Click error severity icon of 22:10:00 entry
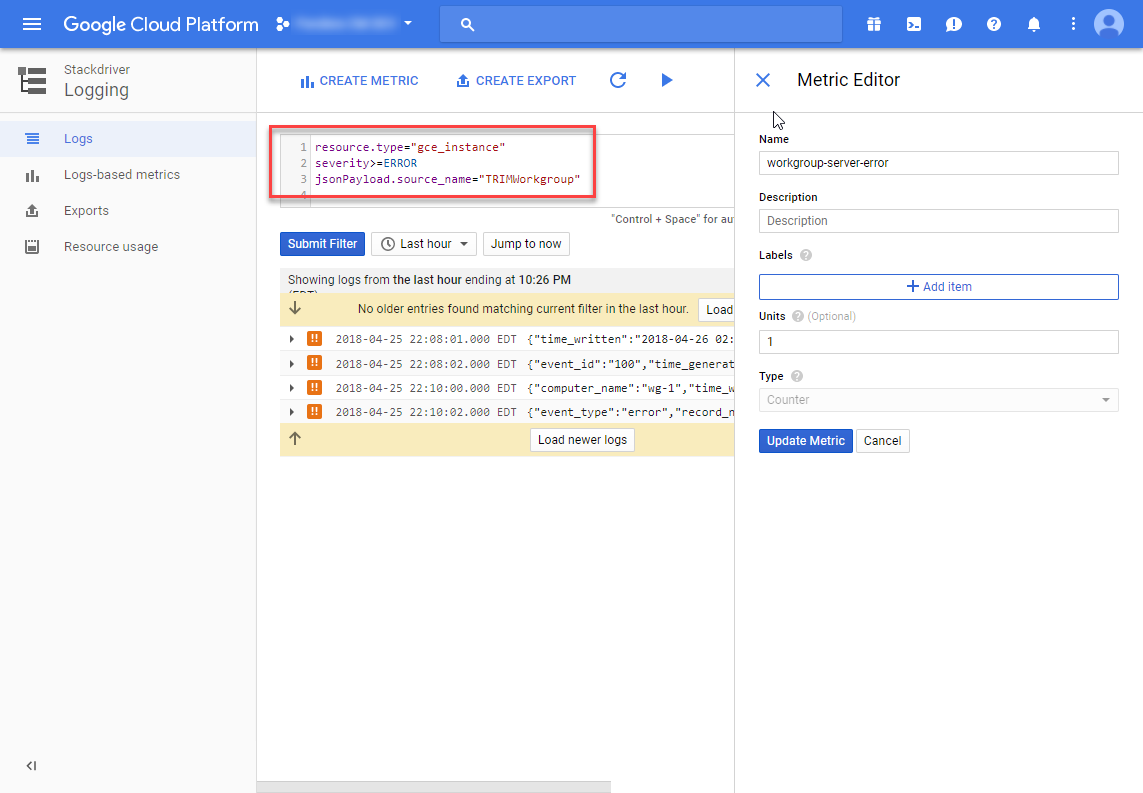 (x=314, y=388)
